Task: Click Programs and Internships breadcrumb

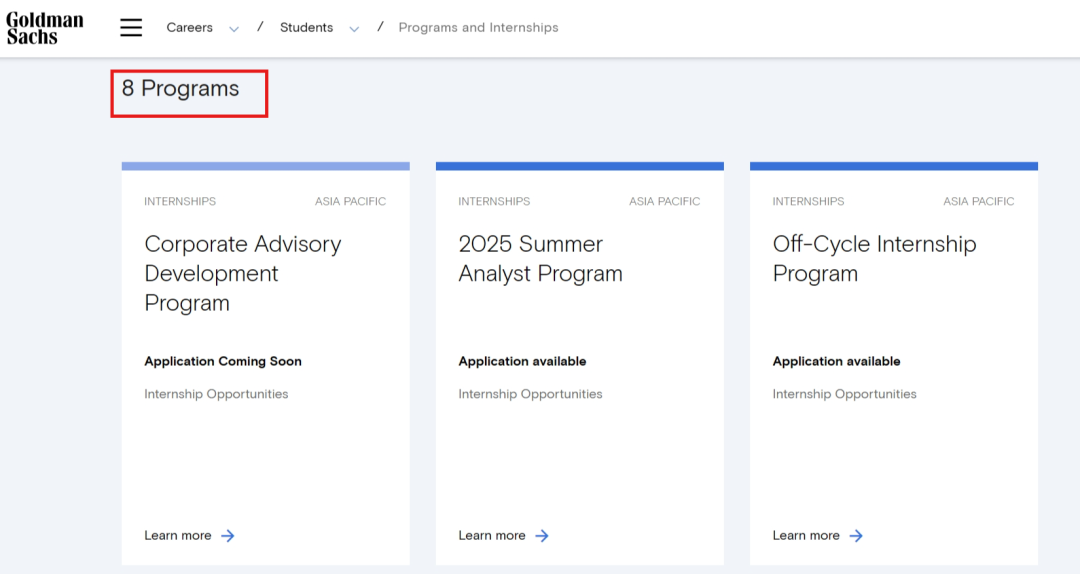Action: point(478,28)
